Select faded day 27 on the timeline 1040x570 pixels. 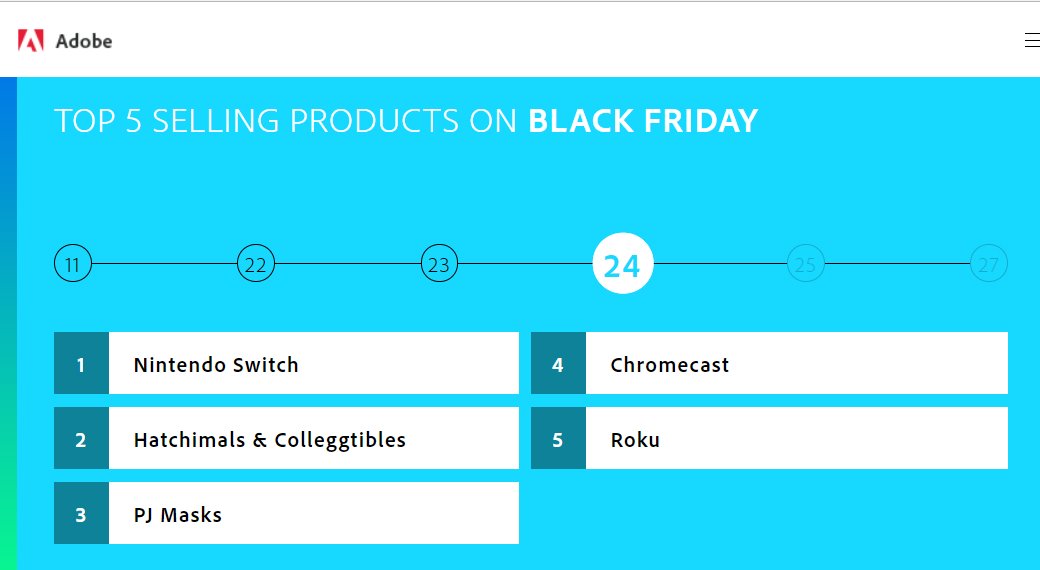pos(989,263)
